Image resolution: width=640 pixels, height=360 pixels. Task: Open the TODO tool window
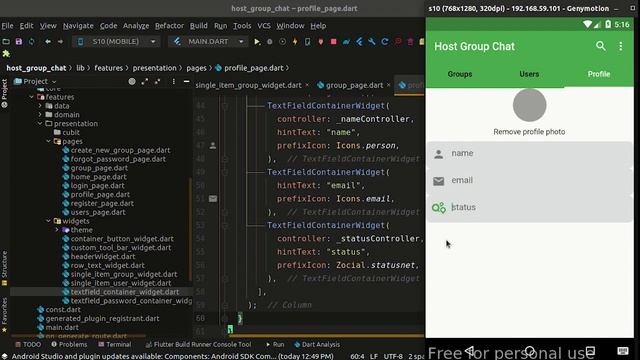click(x=28, y=344)
